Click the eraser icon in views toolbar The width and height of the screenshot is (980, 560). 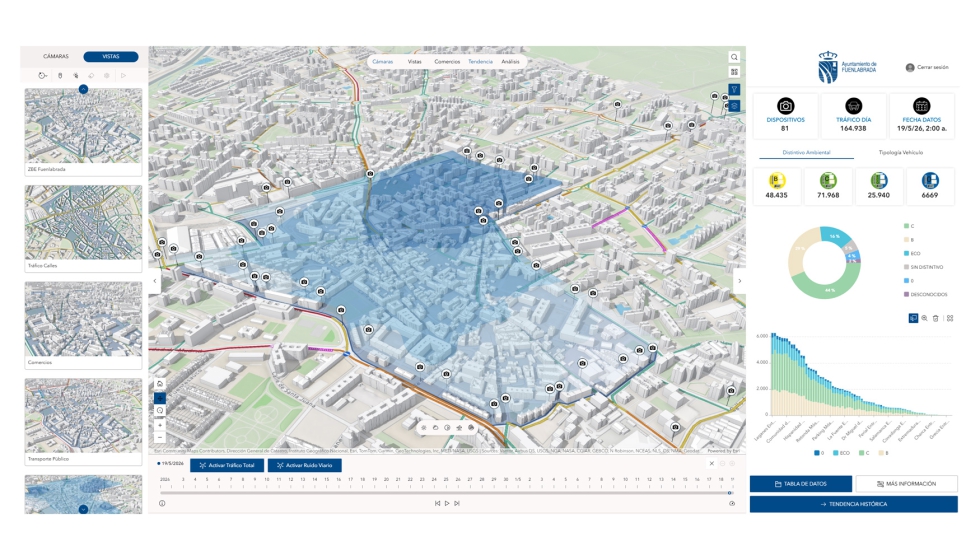91,76
